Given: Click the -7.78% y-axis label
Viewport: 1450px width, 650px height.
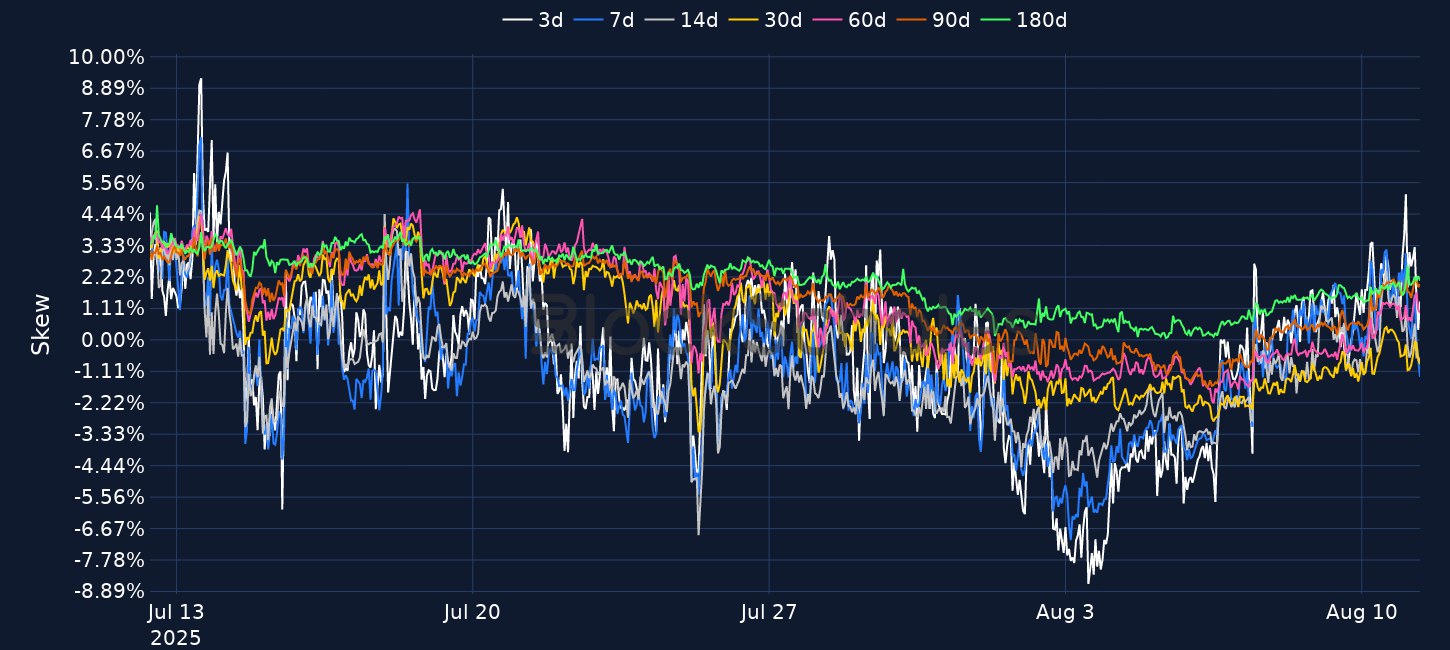Looking at the screenshot, I should coord(109,560).
